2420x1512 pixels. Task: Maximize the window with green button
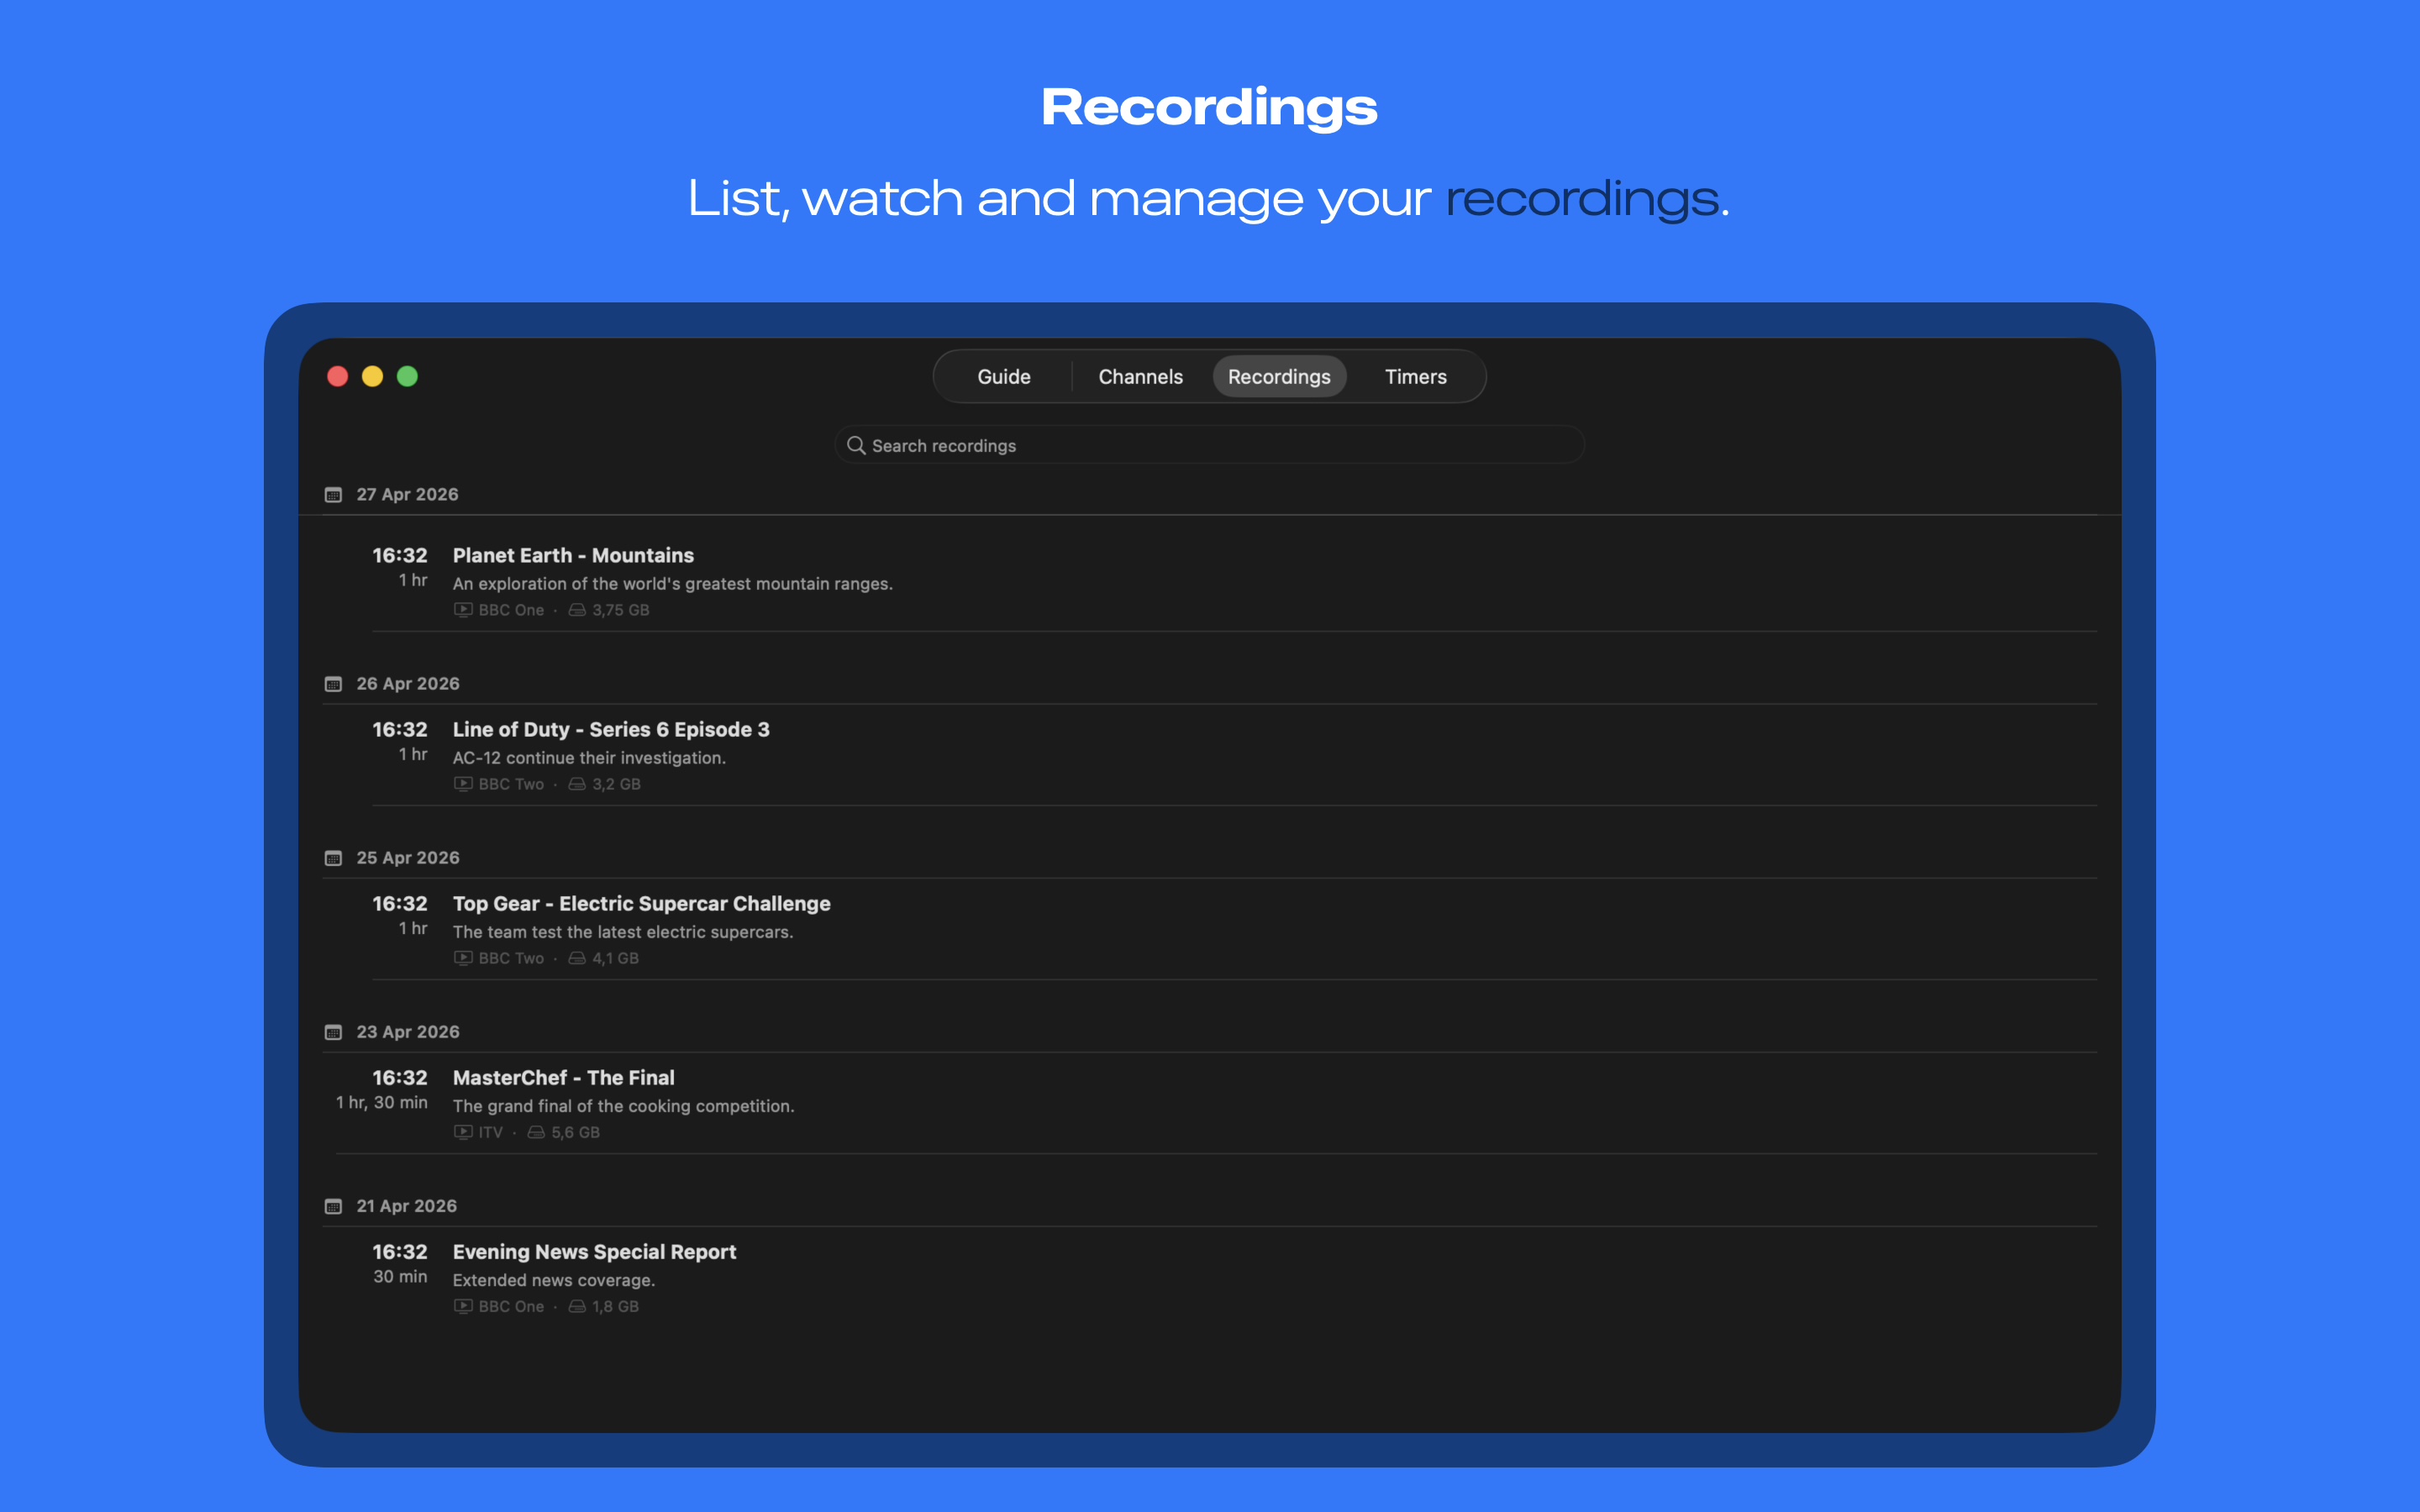pos(407,376)
